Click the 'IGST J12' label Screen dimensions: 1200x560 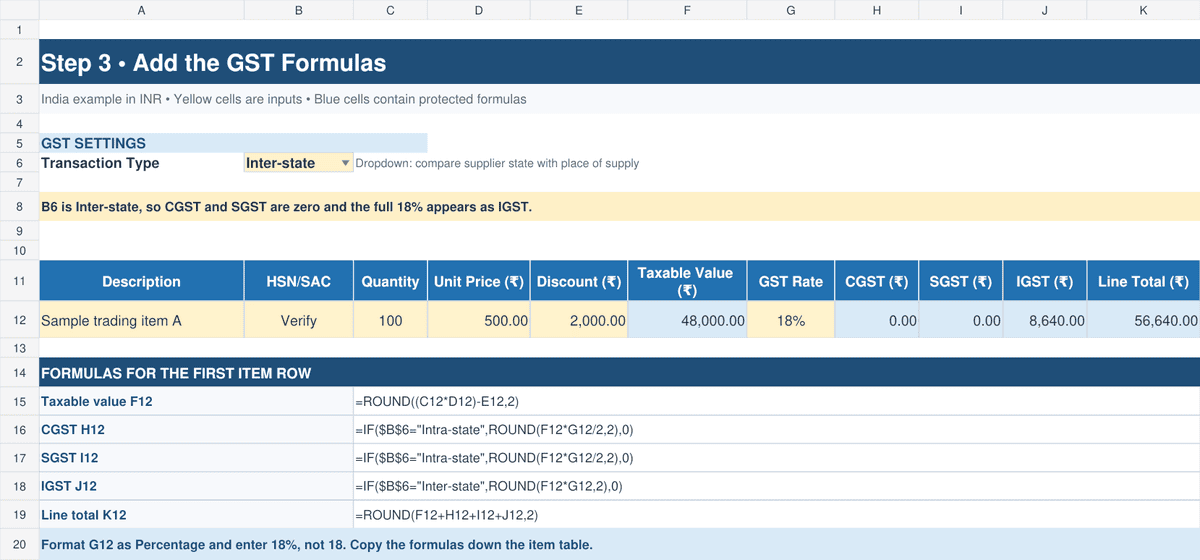(71, 487)
